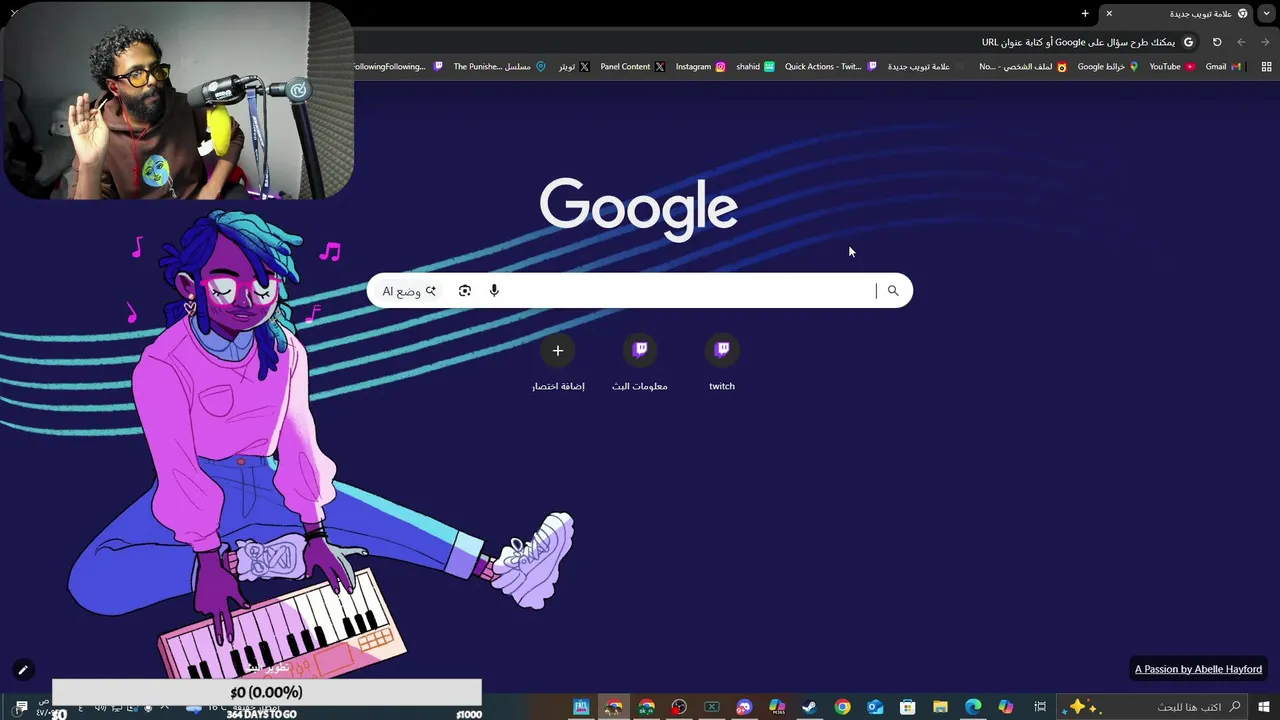1280x720 pixels.
Task: Click the customize page pencil icon
Action: click(22, 670)
